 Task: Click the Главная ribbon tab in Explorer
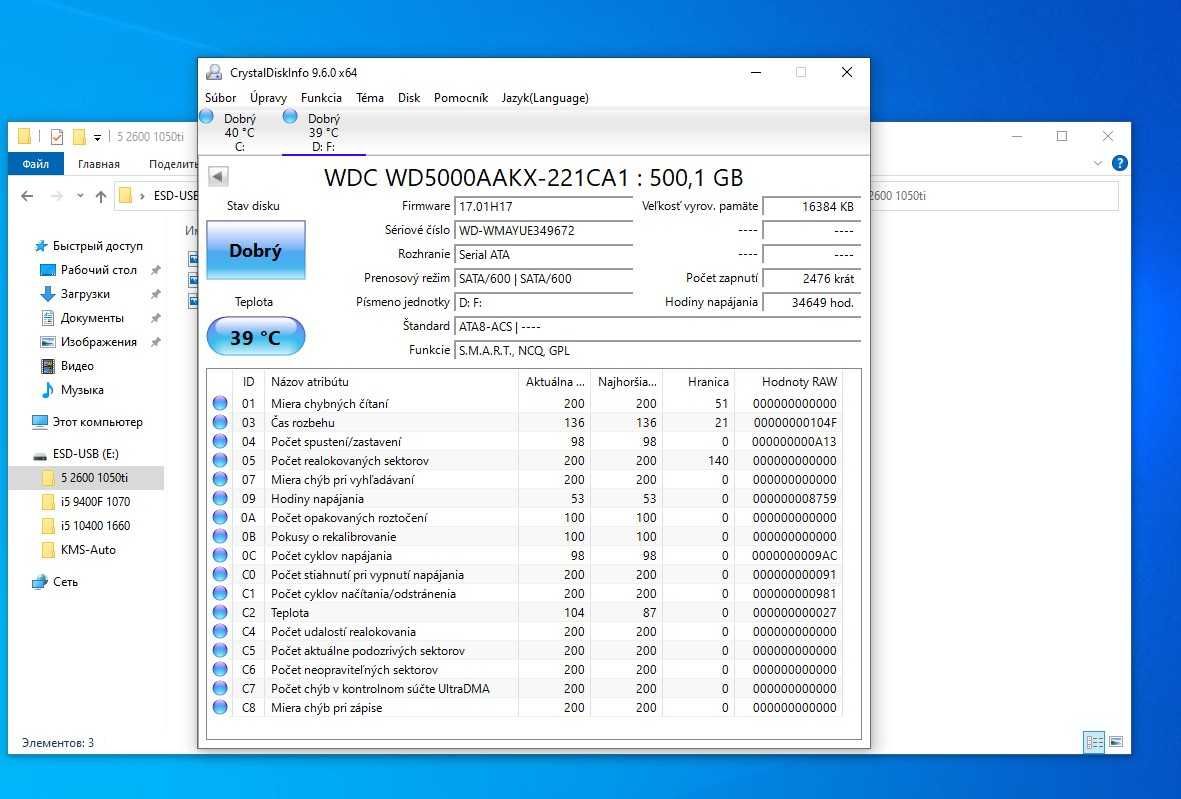99,163
